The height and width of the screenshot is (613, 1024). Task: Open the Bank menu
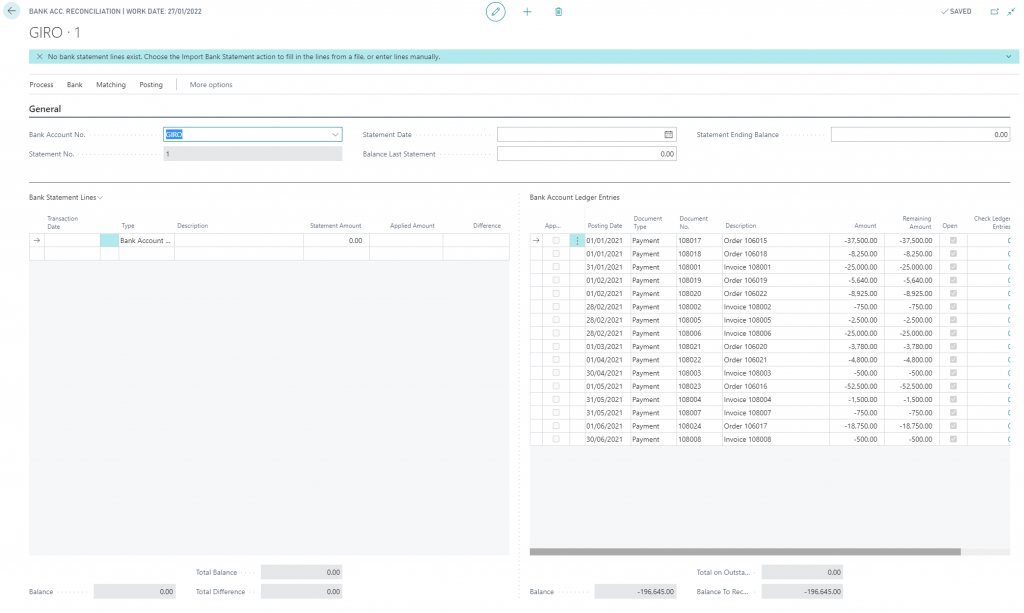click(x=74, y=85)
